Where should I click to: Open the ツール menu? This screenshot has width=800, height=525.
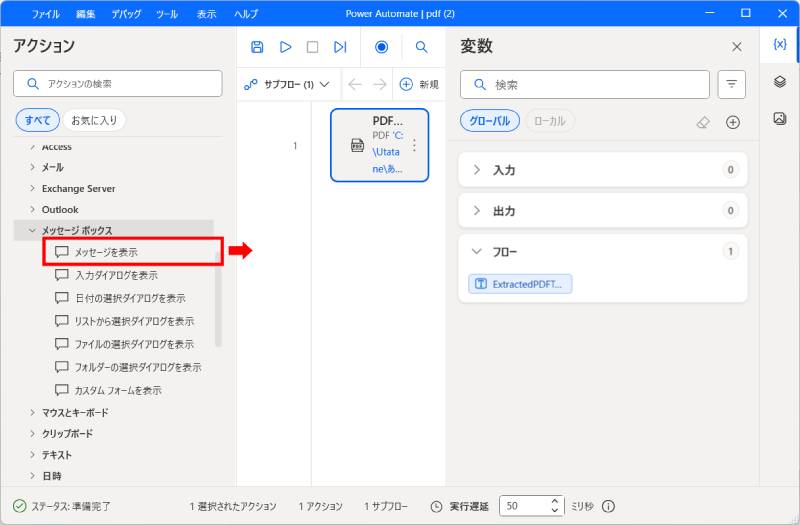(x=167, y=14)
